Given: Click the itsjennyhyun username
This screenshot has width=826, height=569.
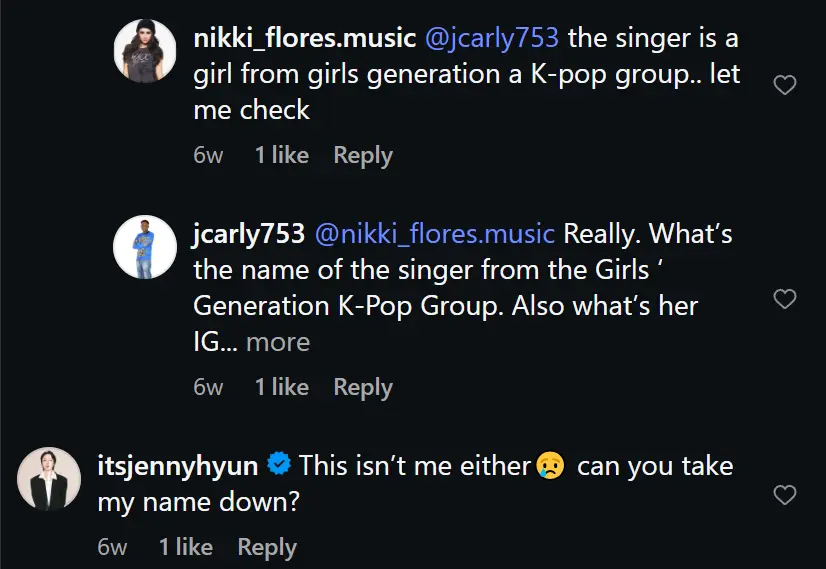Looking at the screenshot, I should [178, 466].
